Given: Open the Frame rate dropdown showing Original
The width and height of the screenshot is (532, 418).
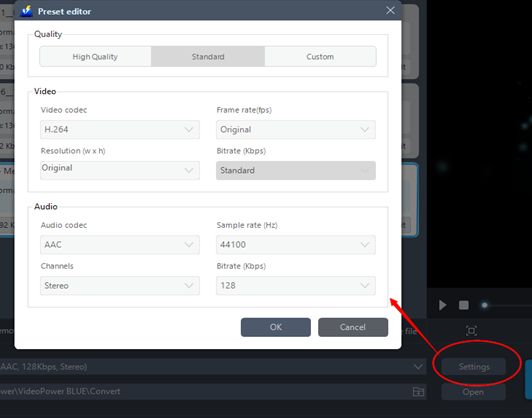Looking at the screenshot, I should [x=296, y=130].
